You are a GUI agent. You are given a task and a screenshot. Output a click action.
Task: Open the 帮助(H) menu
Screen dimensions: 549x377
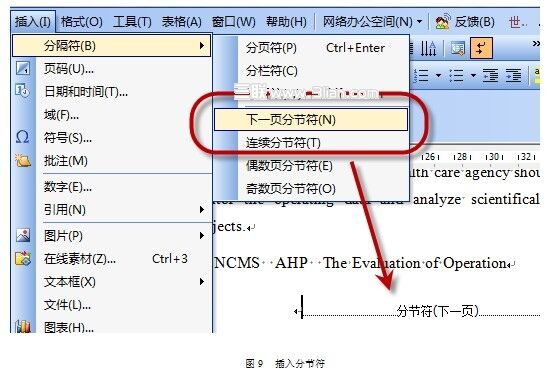click(286, 22)
